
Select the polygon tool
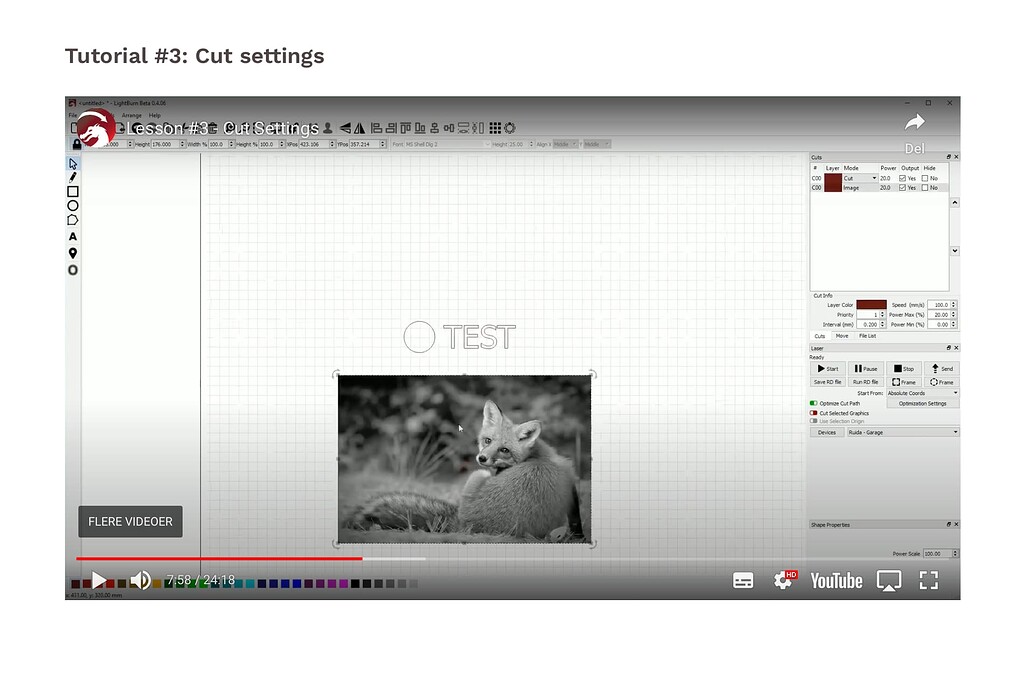click(73, 220)
